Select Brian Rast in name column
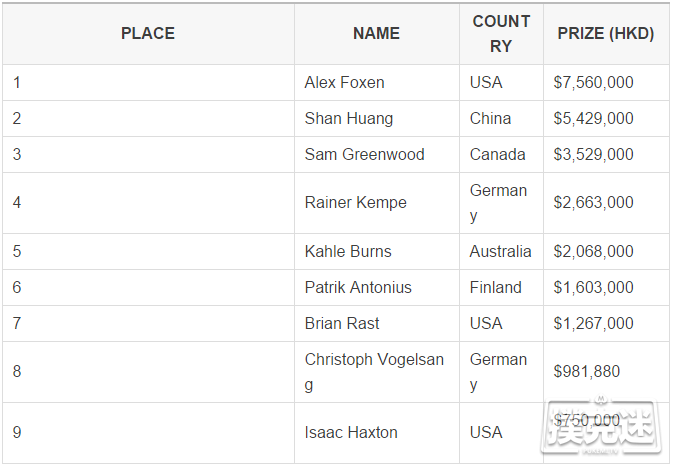The height and width of the screenshot is (467, 673). tap(342, 324)
